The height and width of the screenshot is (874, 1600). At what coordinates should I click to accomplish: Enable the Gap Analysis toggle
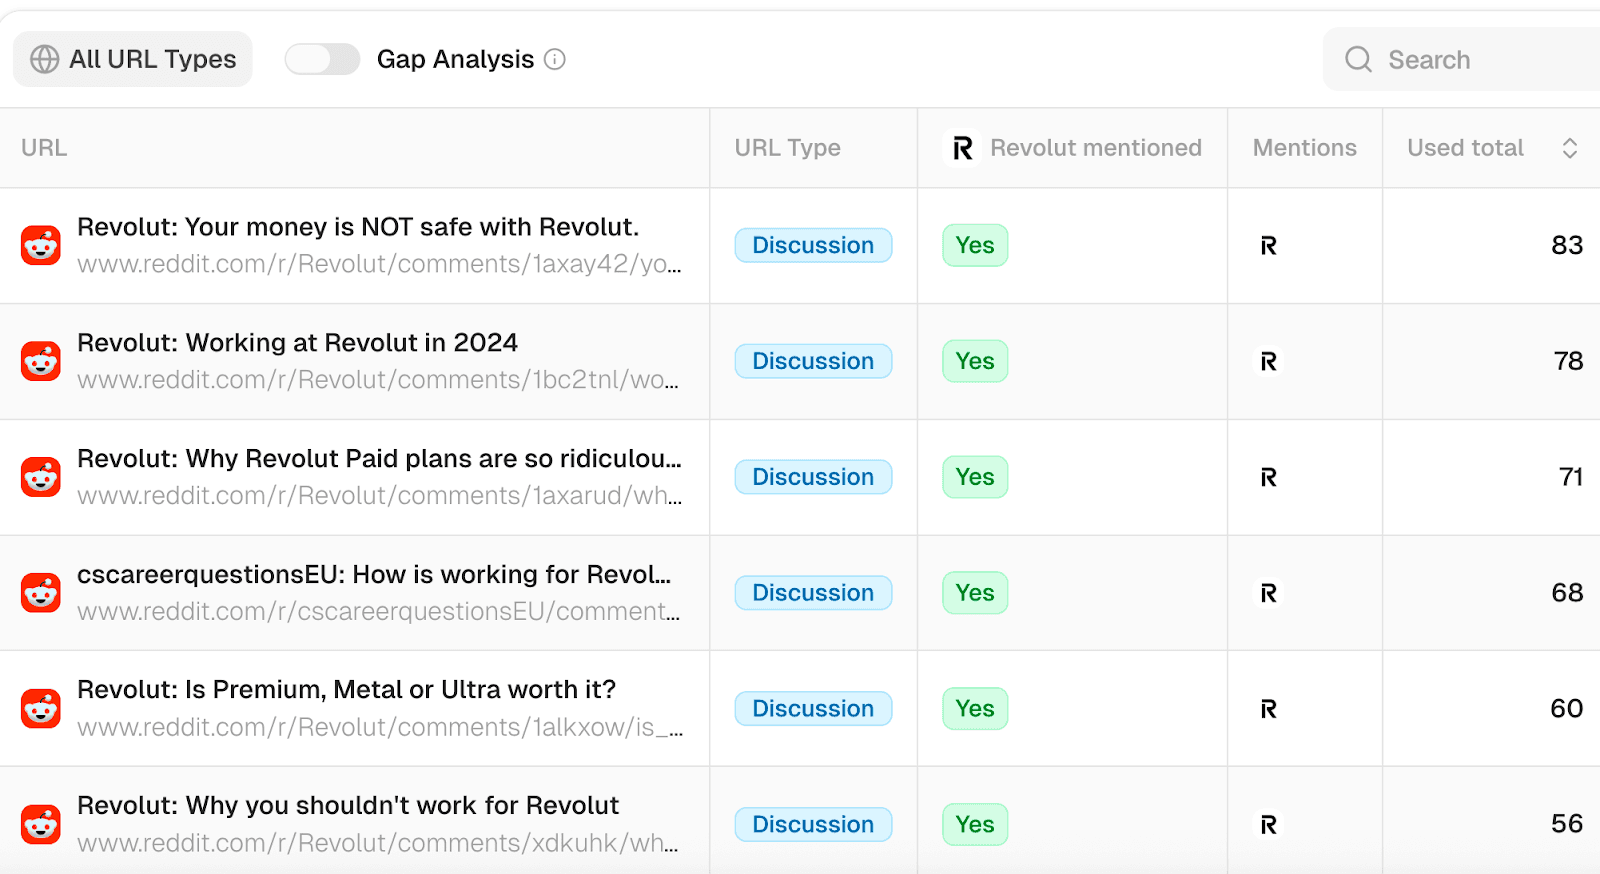click(x=321, y=60)
